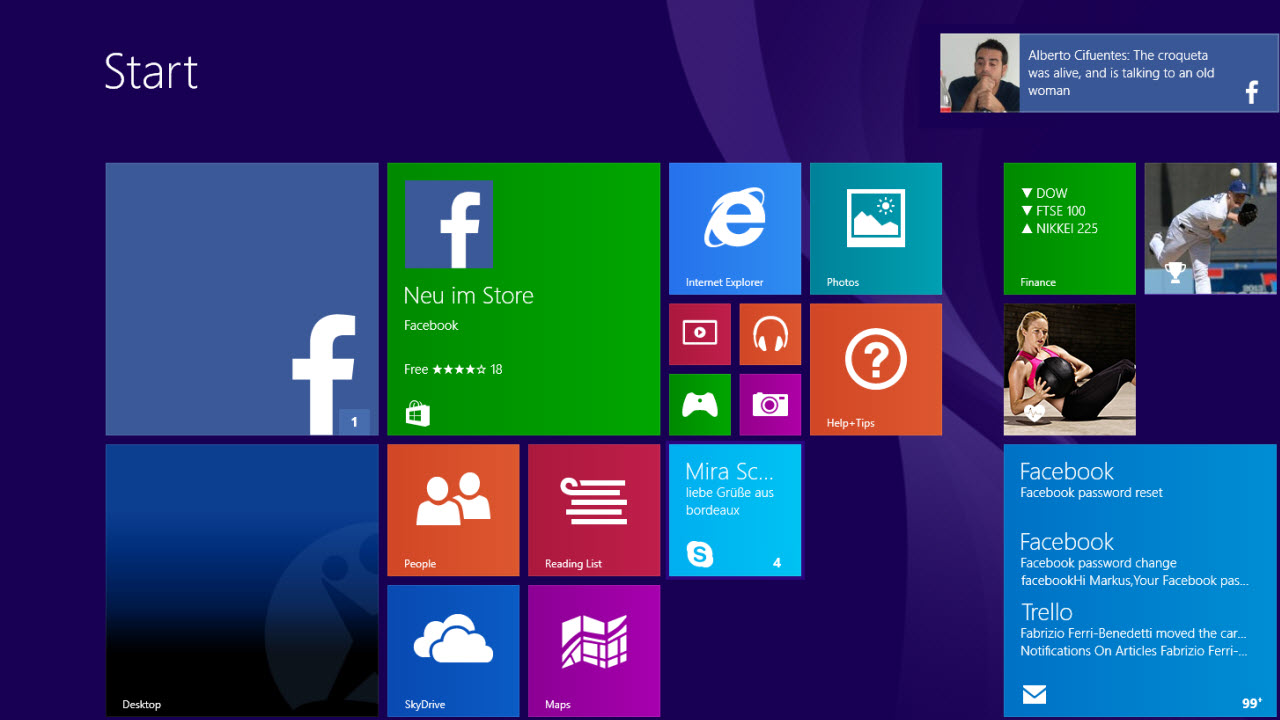1280x720 pixels.
Task: Click Alberto Cifuentes profile photo in notification
Action: (980, 73)
